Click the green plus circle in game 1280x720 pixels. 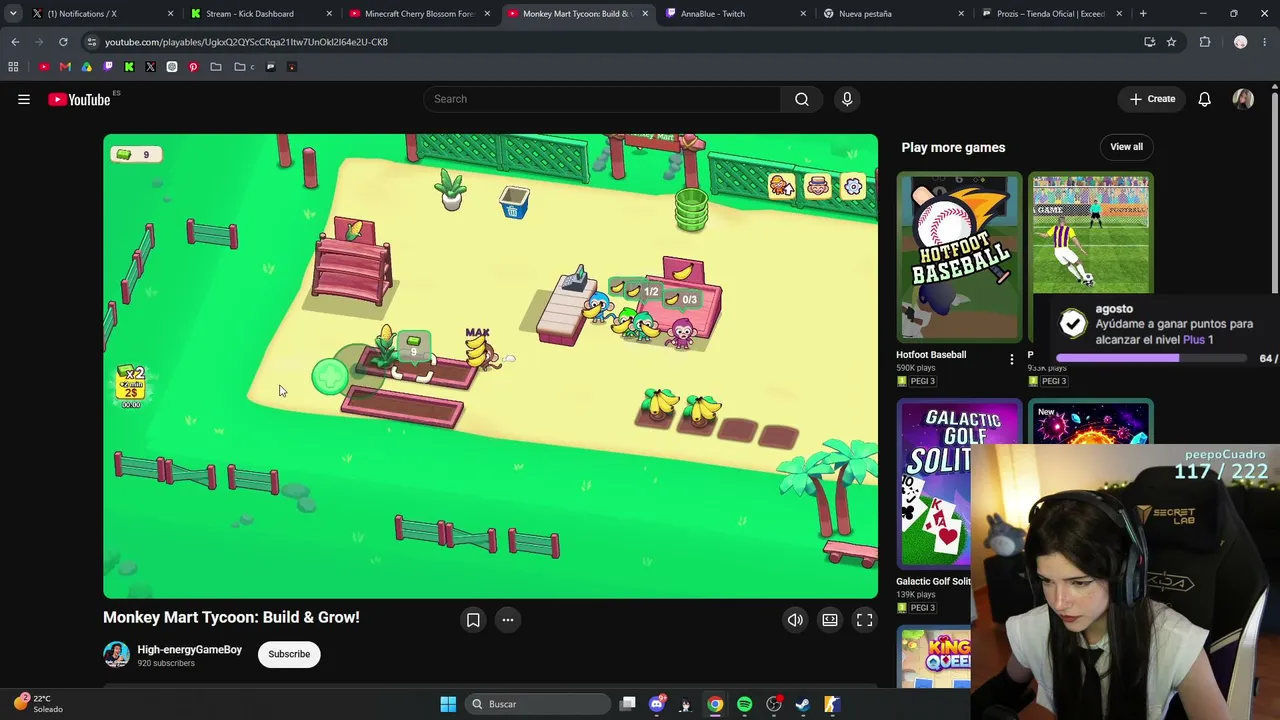(x=329, y=376)
